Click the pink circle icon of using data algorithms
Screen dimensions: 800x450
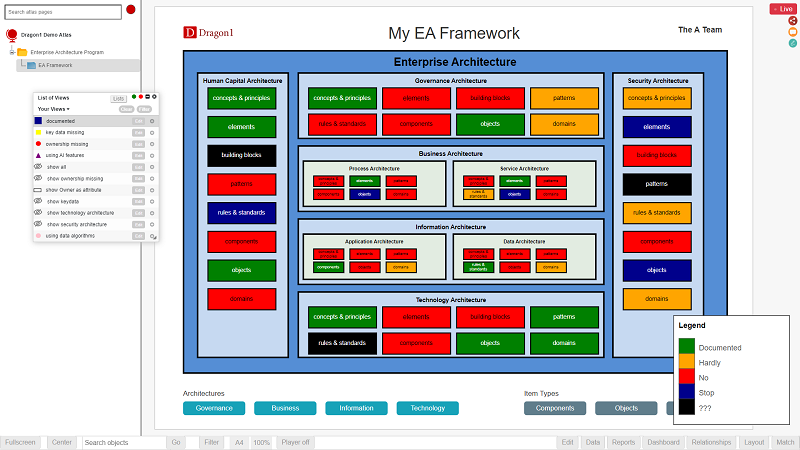click(x=38, y=236)
